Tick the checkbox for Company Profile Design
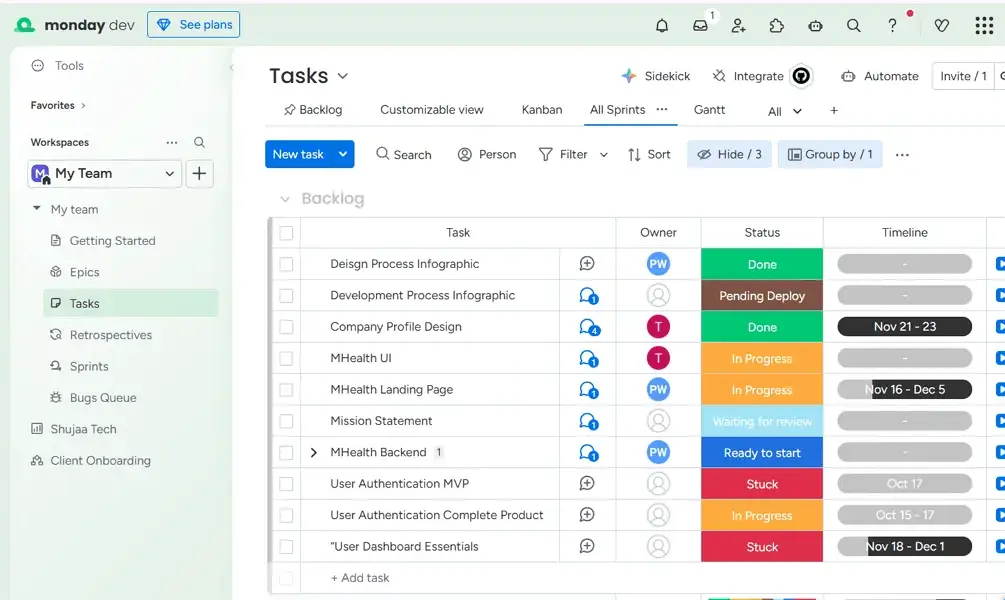1005x600 pixels. (287, 326)
